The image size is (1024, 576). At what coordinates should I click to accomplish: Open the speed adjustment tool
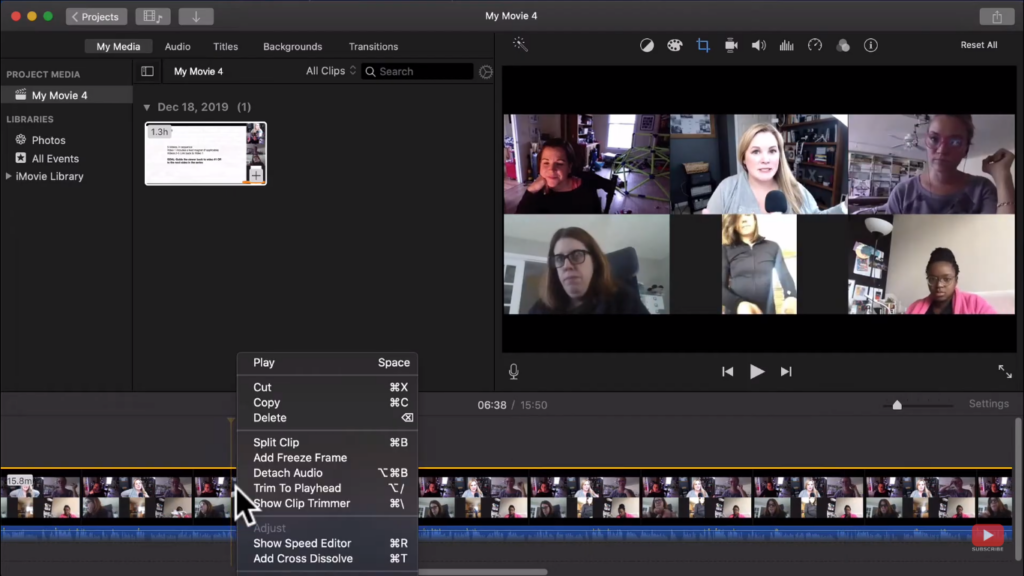814,45
